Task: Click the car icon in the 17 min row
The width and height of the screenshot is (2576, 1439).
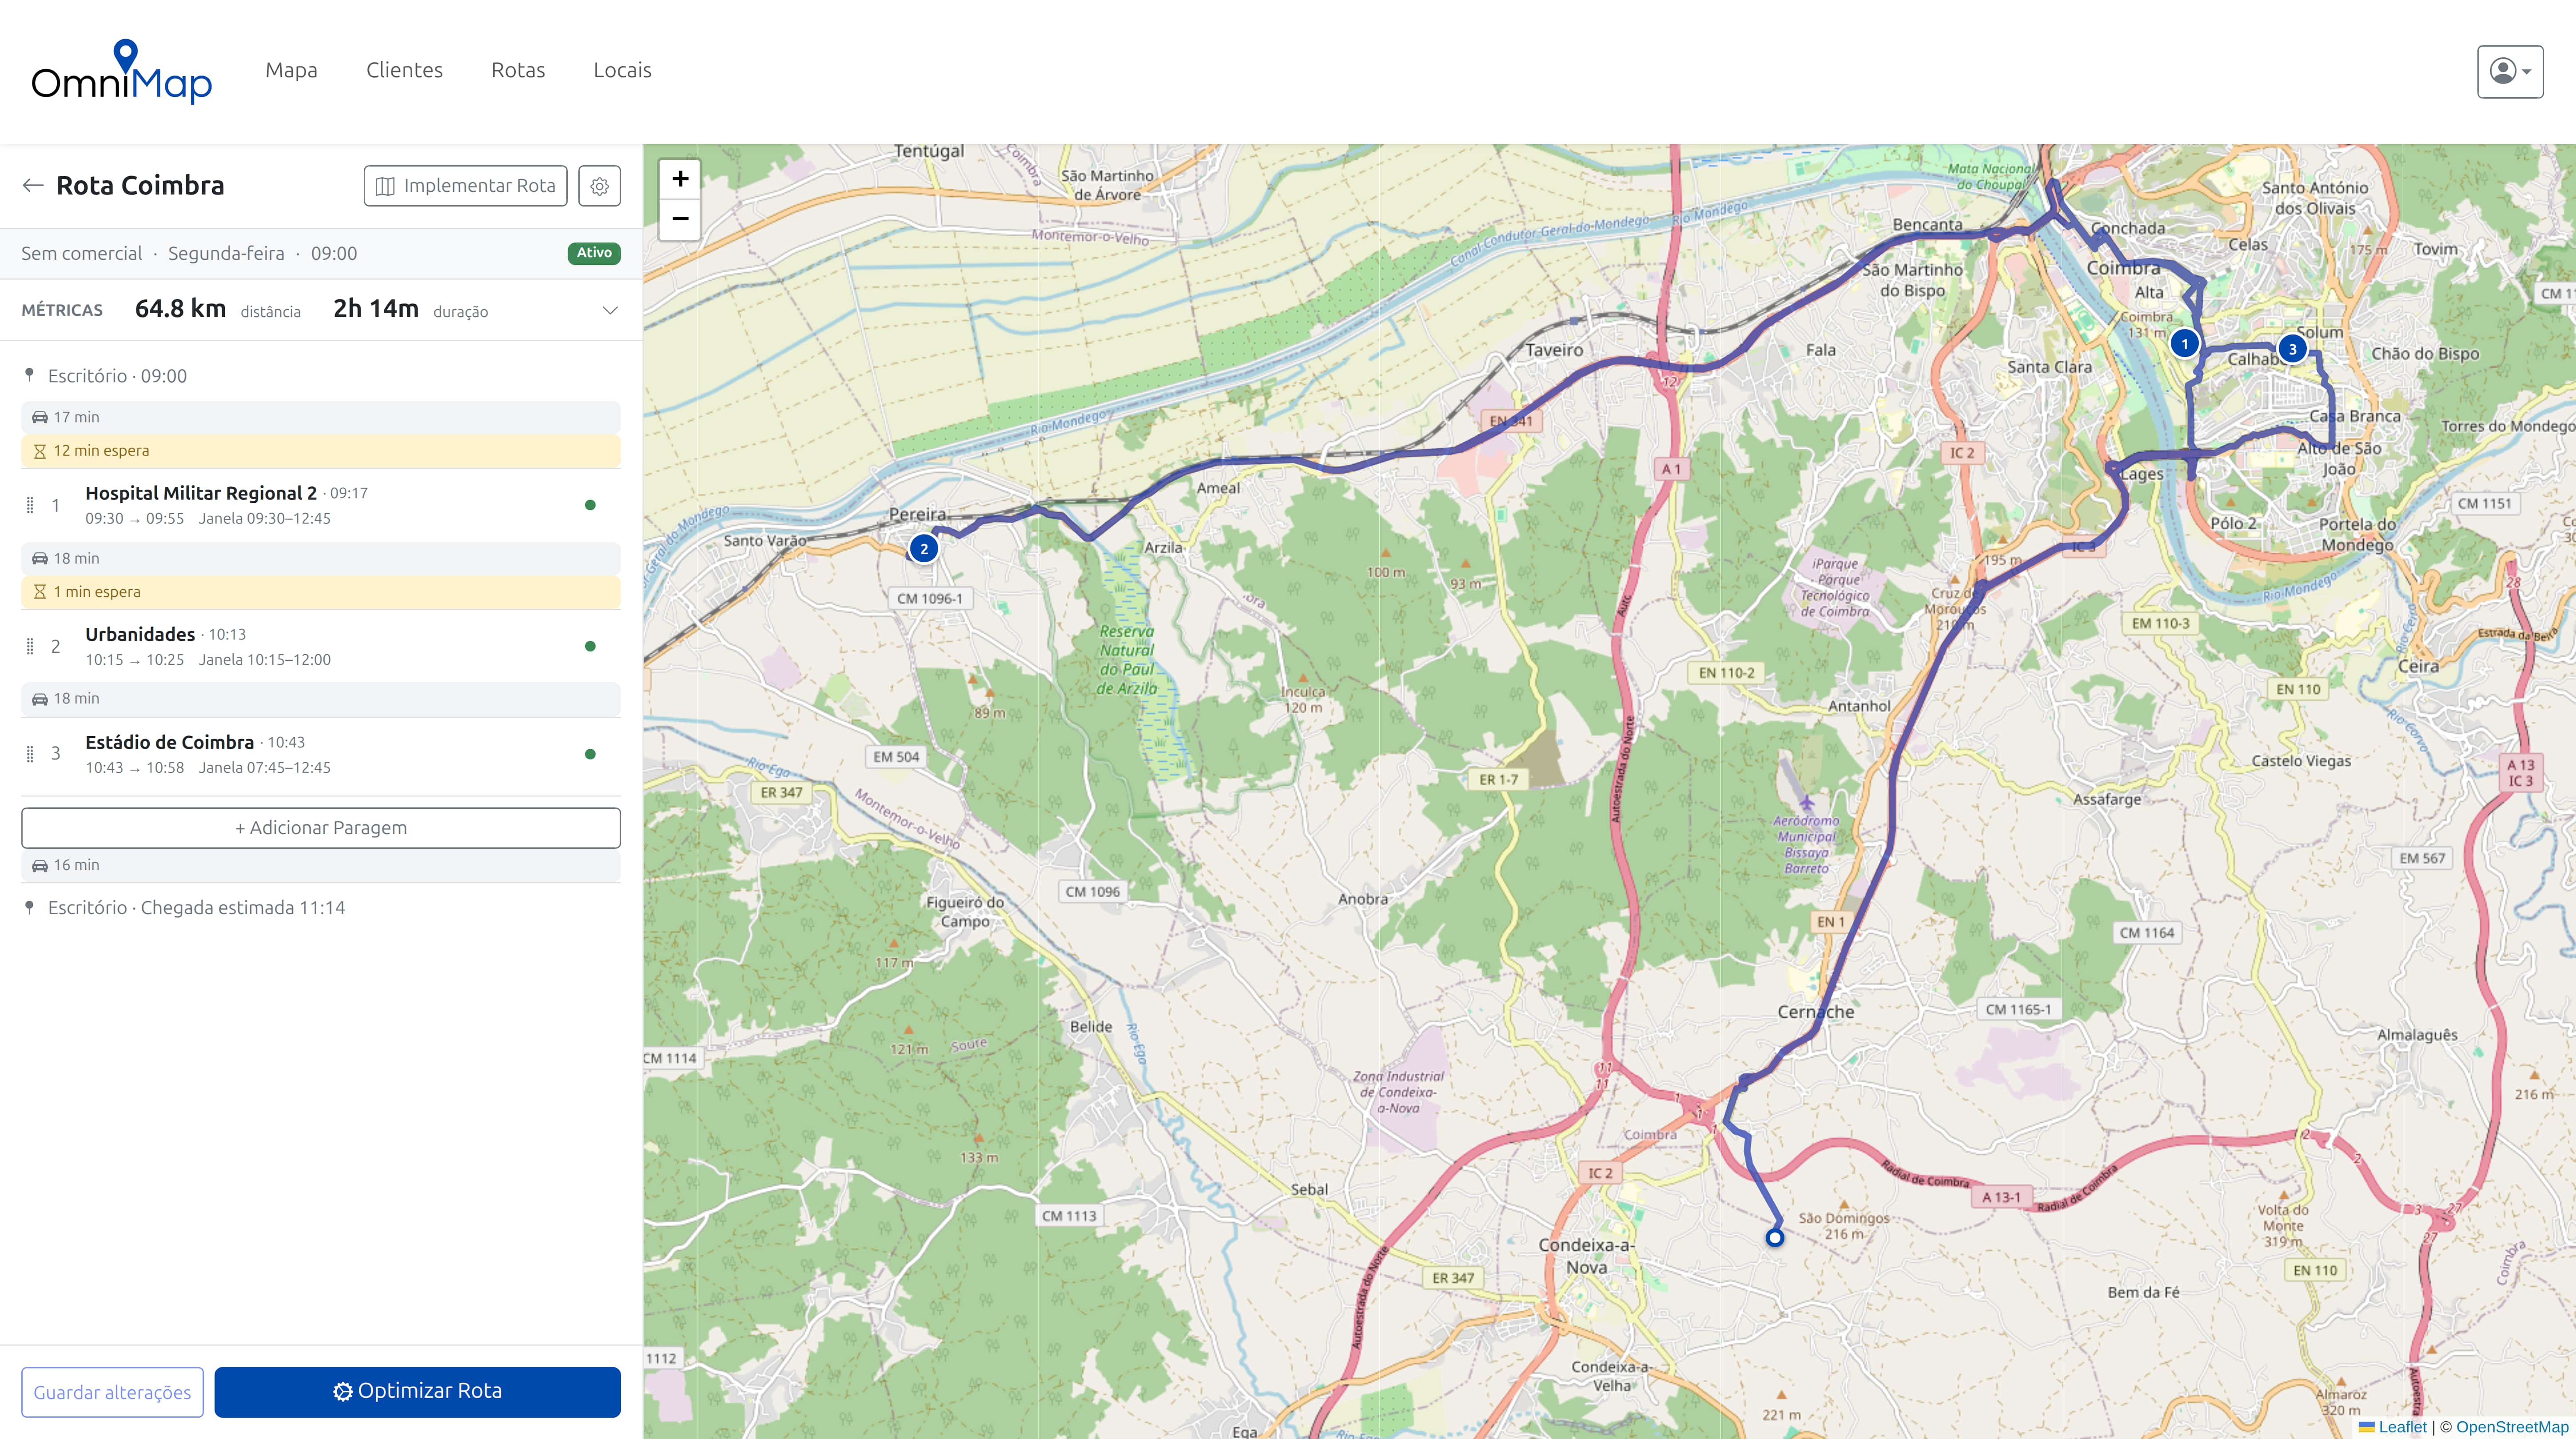Action: [40, 417]
